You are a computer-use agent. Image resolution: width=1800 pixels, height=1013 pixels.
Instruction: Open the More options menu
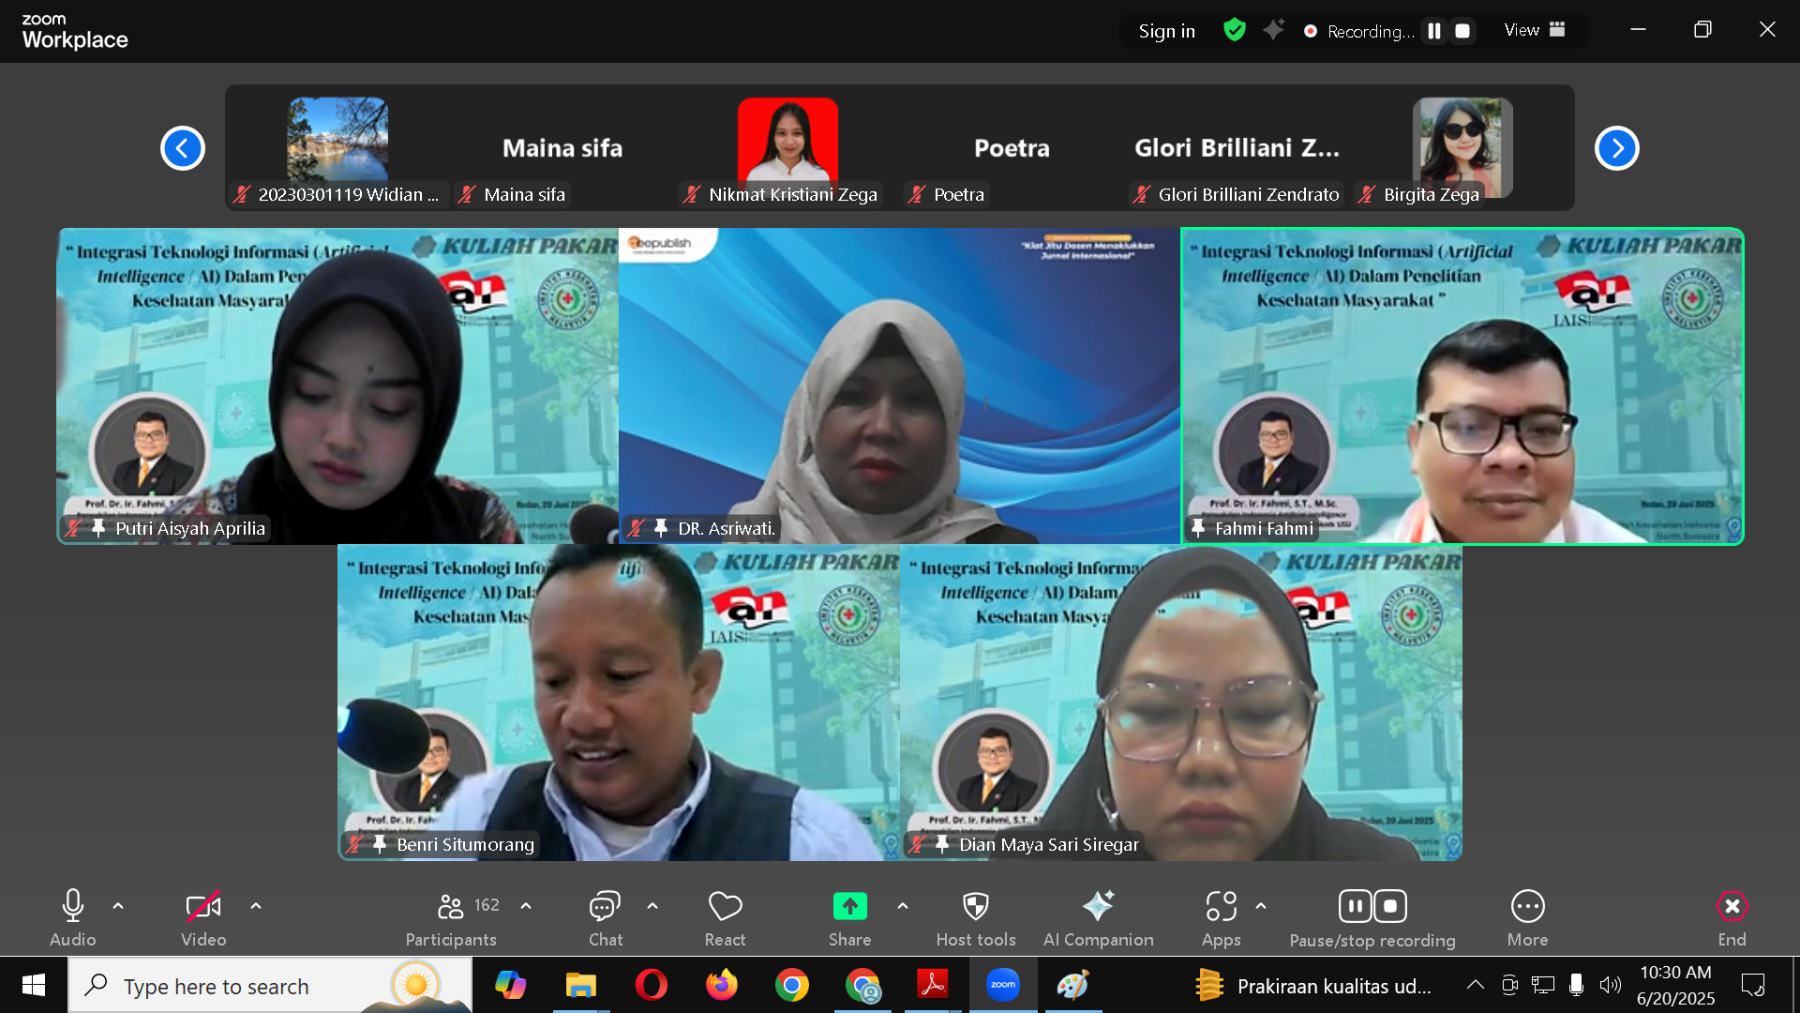click(x=1527, y=907)
